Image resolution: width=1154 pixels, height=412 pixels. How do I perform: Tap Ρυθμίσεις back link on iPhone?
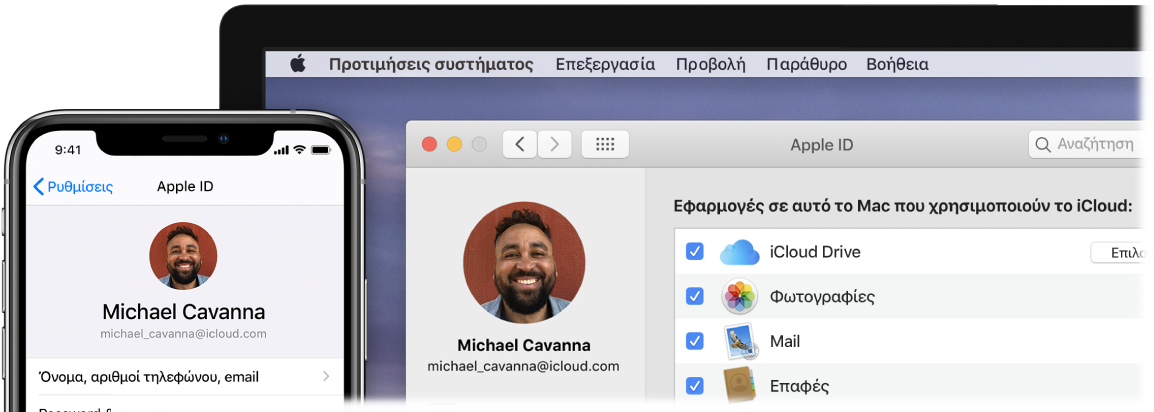tap(73, 187)
